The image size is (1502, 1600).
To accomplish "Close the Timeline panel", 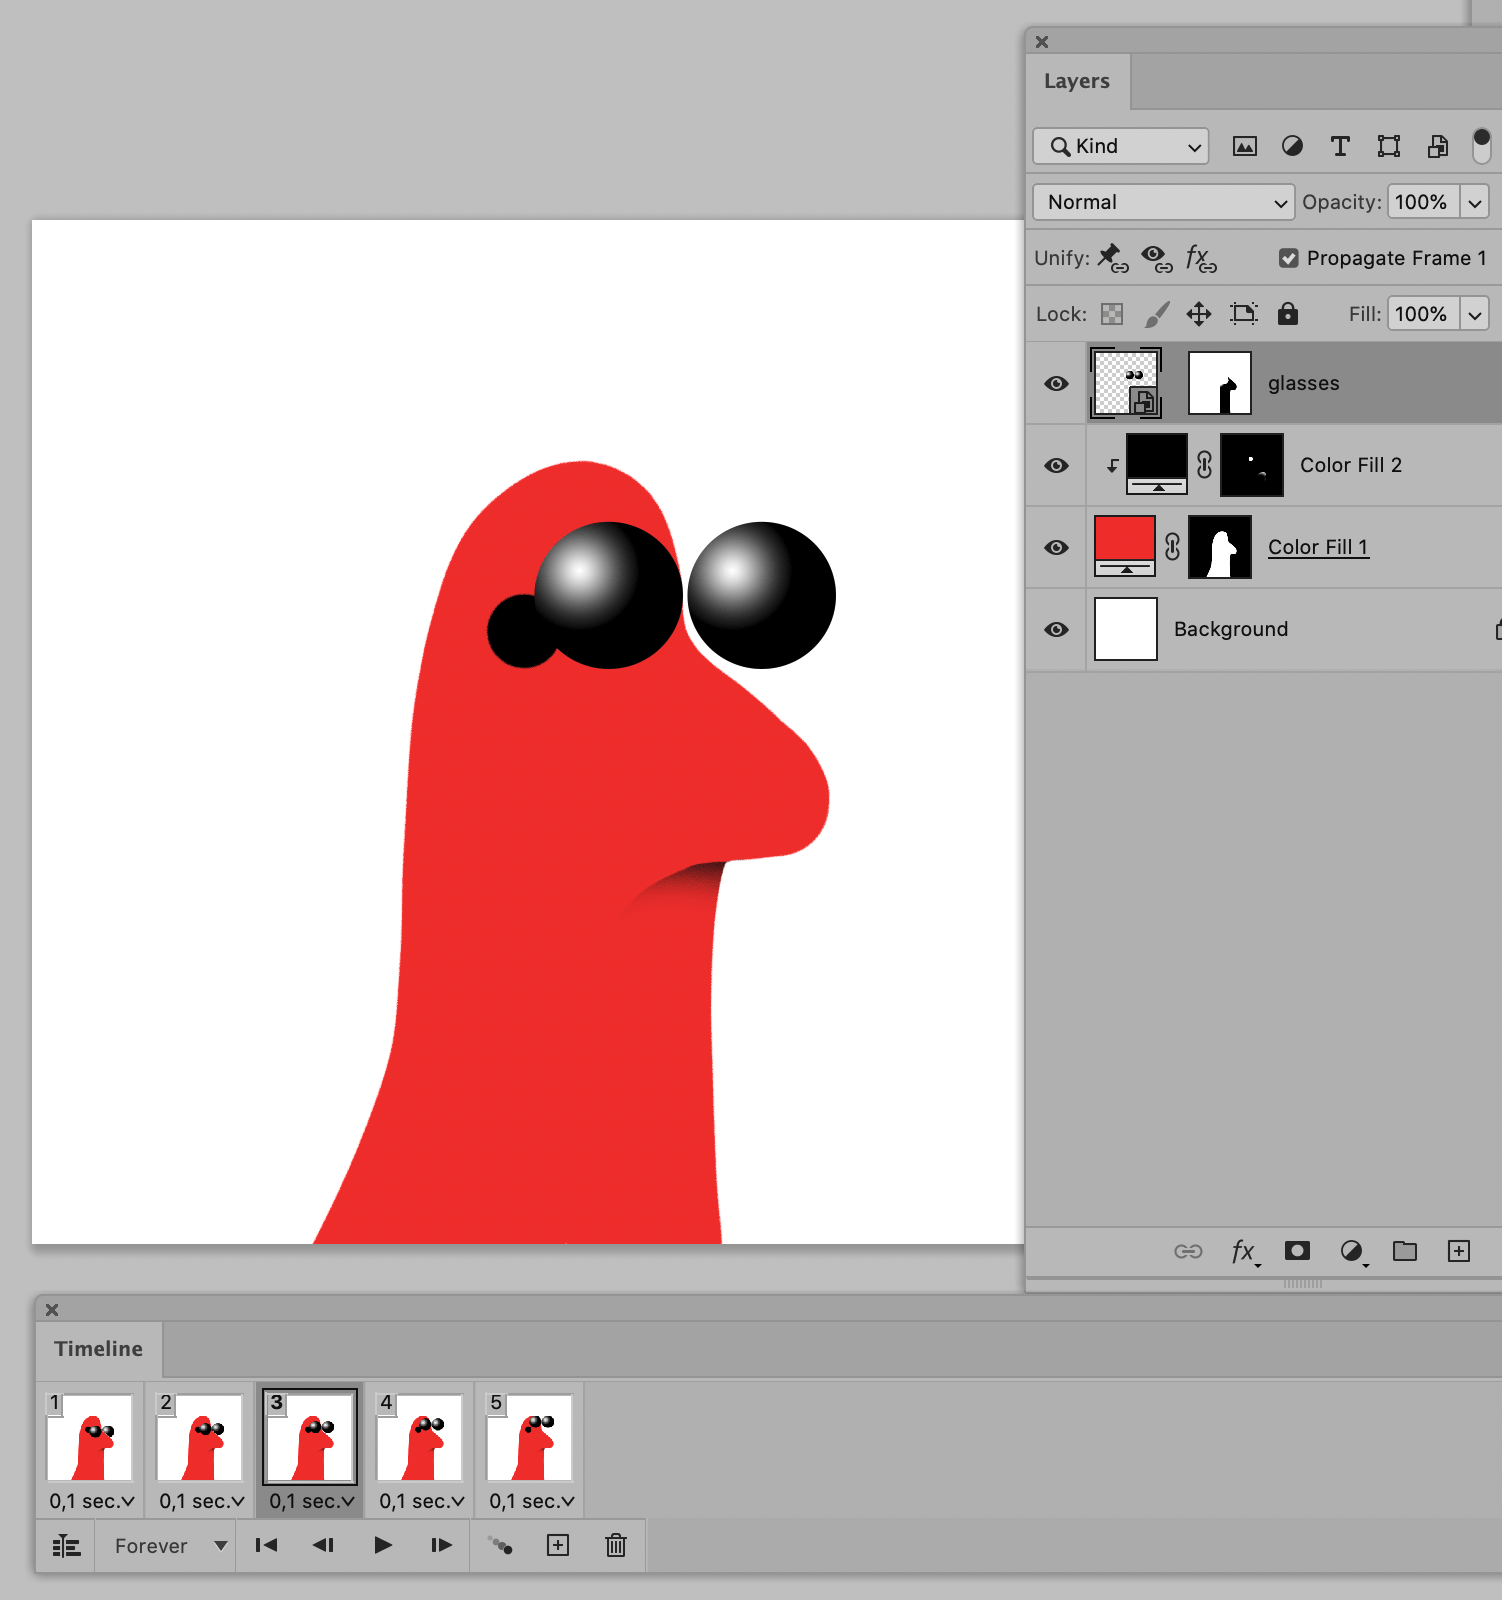I will click(52, 1310).
